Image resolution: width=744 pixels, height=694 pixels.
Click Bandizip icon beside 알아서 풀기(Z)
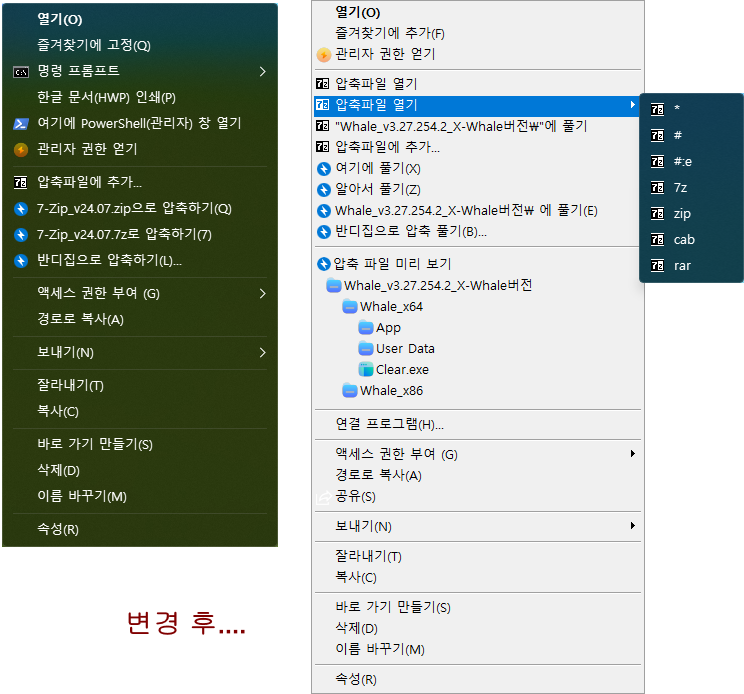(x=324, y=190)
